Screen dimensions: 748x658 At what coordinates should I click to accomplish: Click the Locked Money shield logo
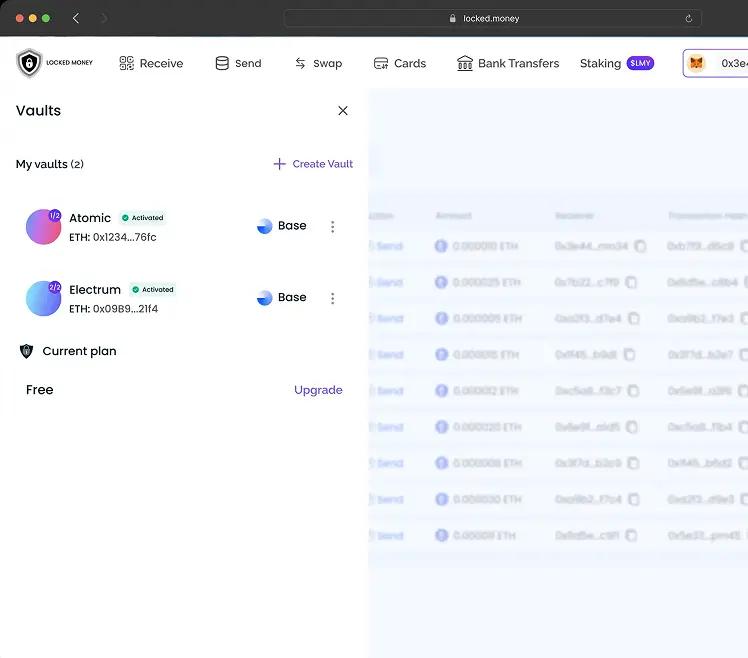[29, 63]
